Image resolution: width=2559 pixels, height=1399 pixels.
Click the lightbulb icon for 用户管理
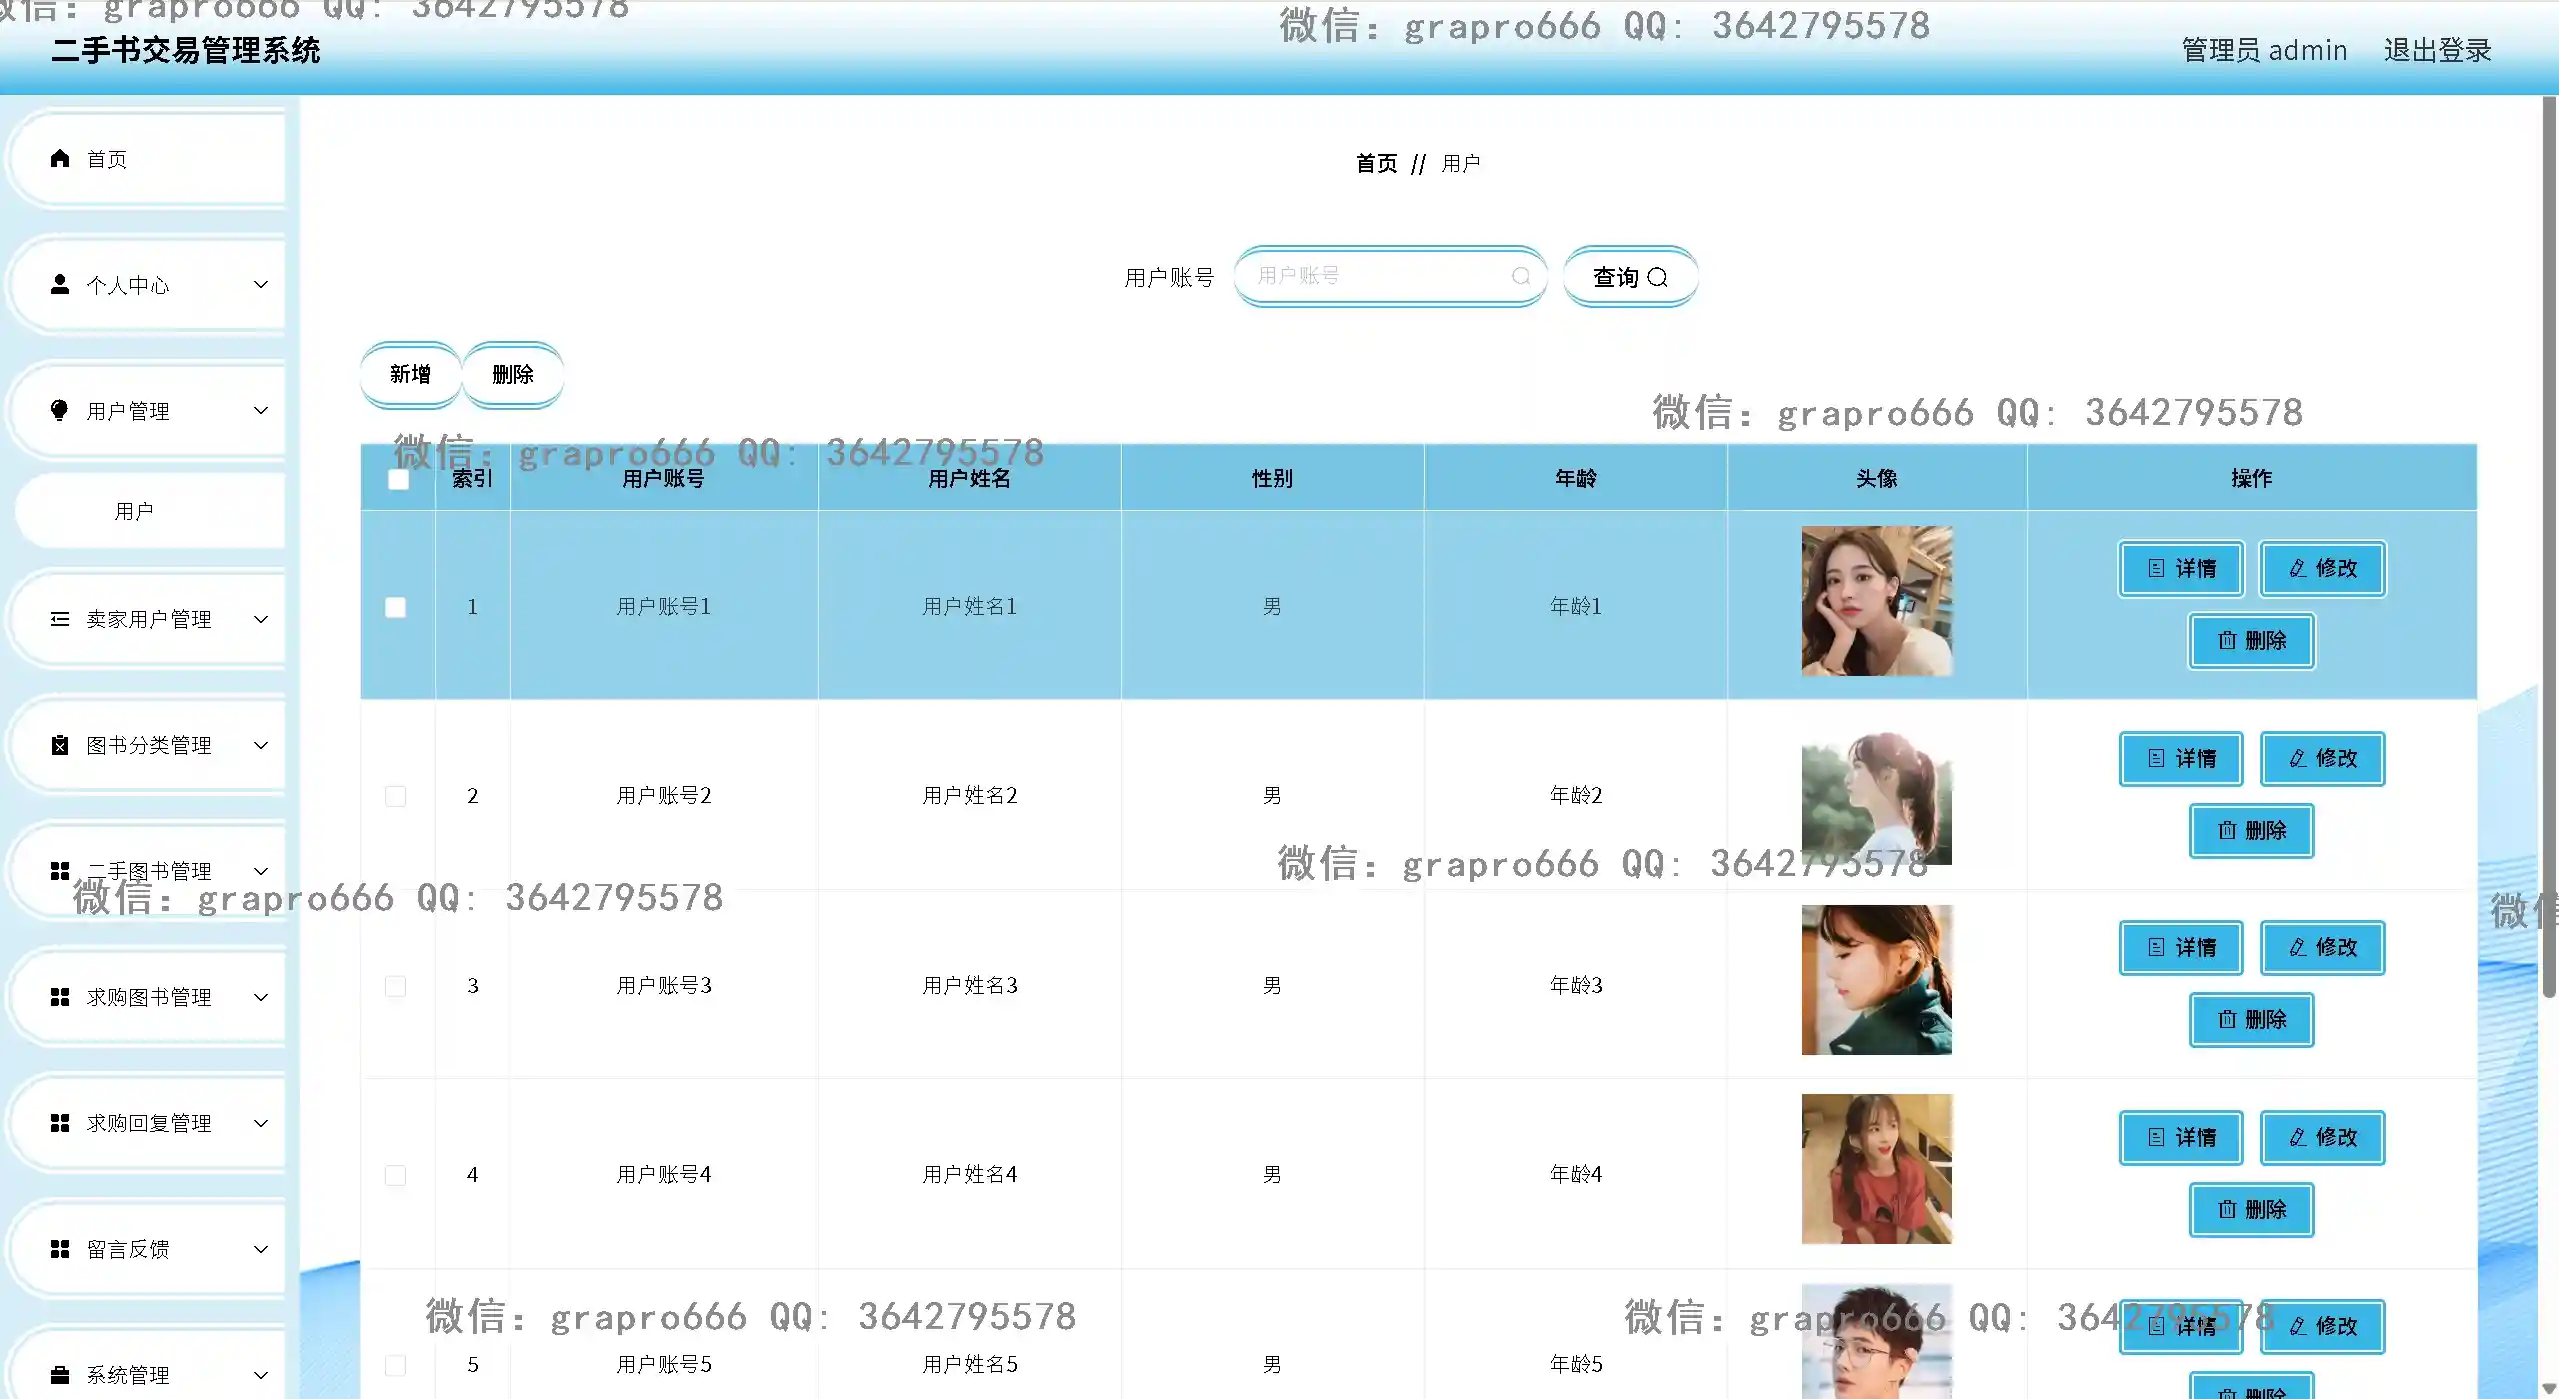pyautogui.click(x=60, y=411)
